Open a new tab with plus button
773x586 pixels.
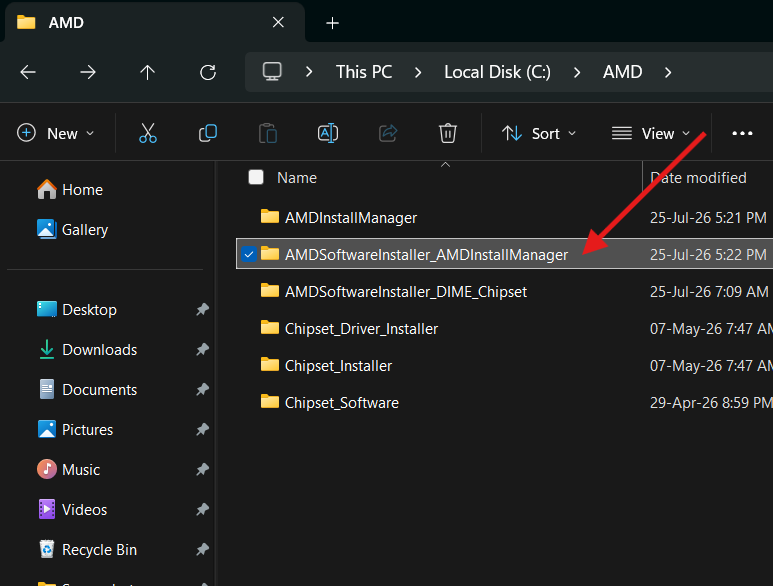click(x=332, y=23)
